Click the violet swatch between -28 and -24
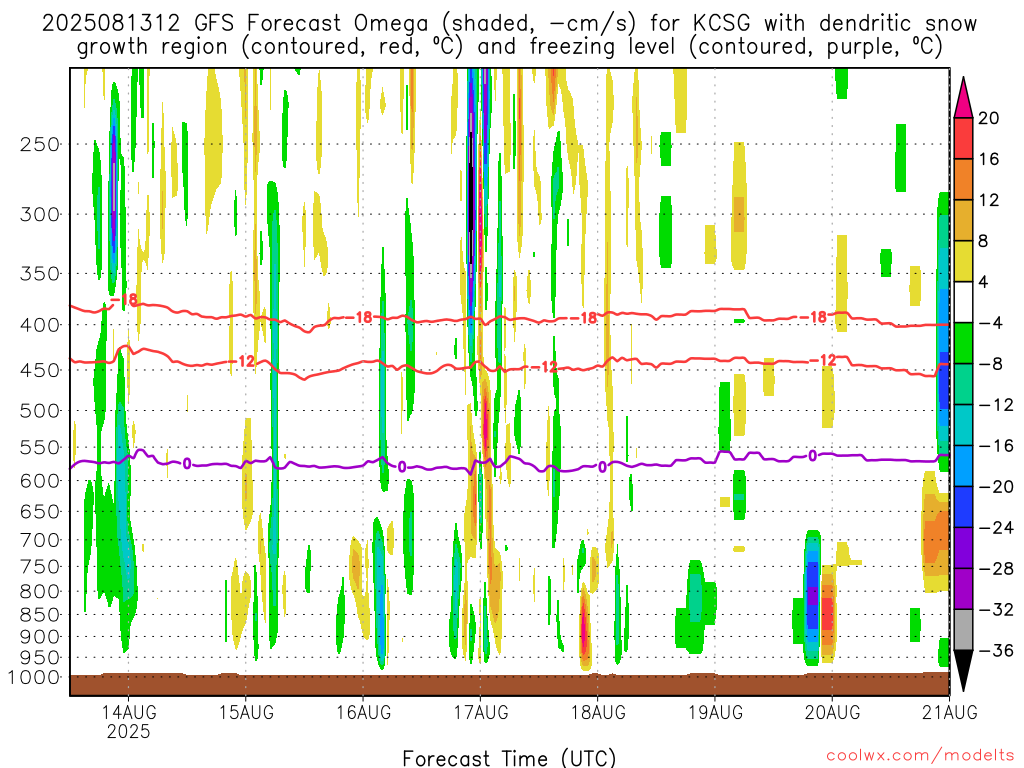Viewport: 1024px width, 768px height. click(x=963, y=548)
